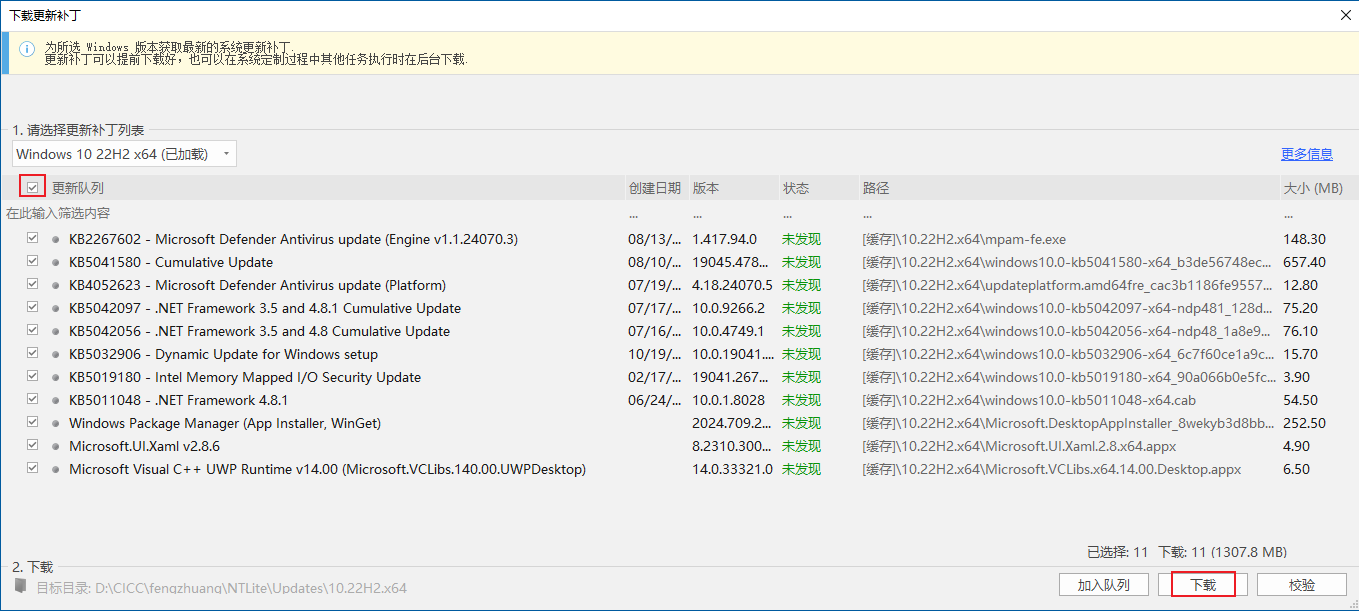The height and width of the screenshot is (611, 1359).
Task: Uncheck KB2267602 Defender Antivirus update
Action: click(x=33, y=239)
